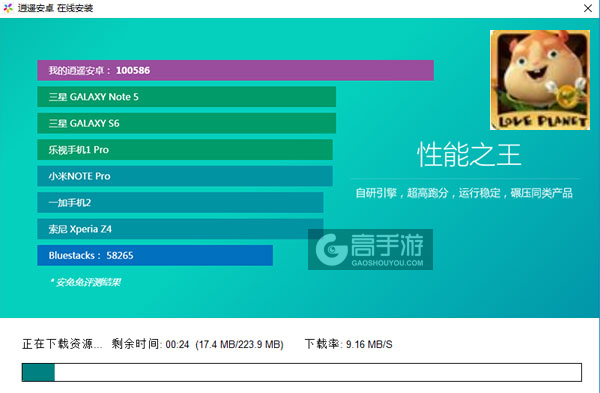Select the 三星 GALAXY Note 5 bar
Viewport: 600px width, 393px height.
187,97
